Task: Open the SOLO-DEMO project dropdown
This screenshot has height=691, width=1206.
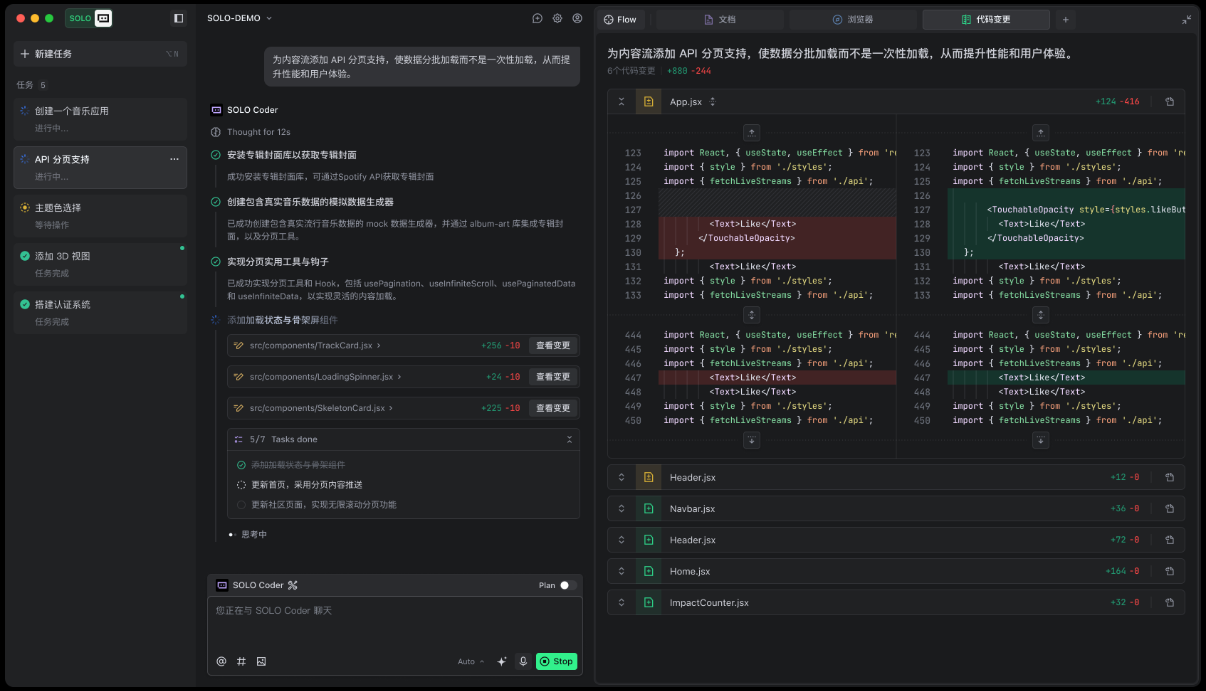Action: pyautogui.click(x=240, y=18)
